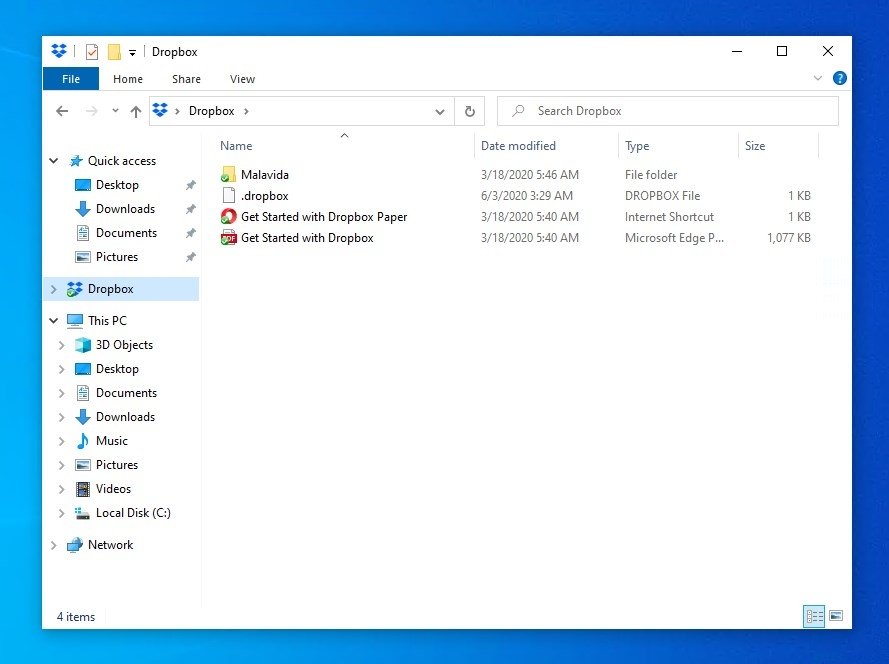Open Videos under This PC
Viewport: 889px width, 664px height.
[113, 489]
